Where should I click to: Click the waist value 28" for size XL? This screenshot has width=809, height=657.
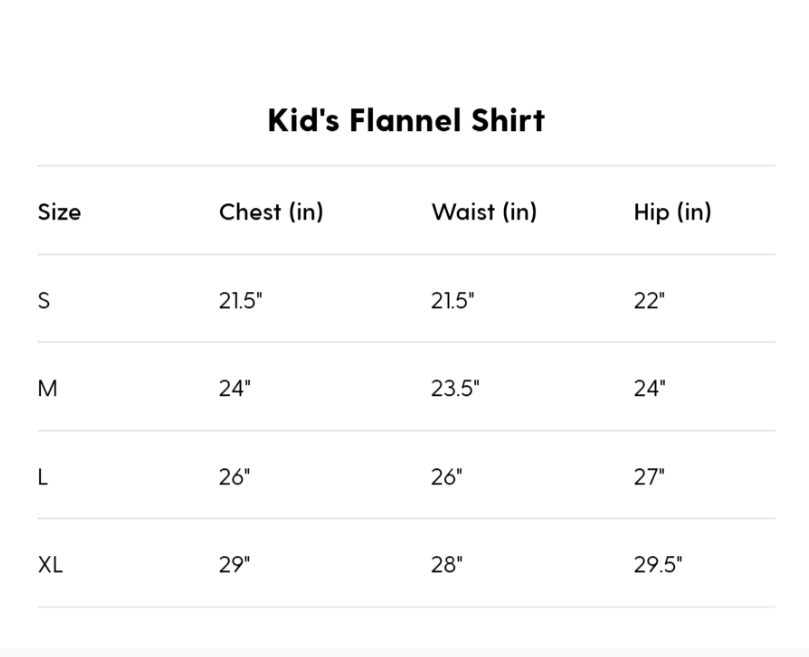pos(447,564)
